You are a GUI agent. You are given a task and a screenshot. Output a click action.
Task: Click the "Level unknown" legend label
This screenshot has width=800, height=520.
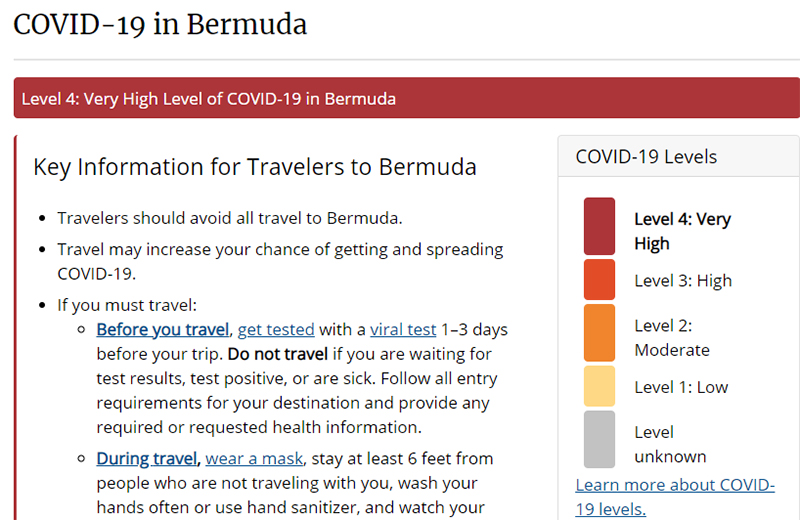[x=670, y=444]
